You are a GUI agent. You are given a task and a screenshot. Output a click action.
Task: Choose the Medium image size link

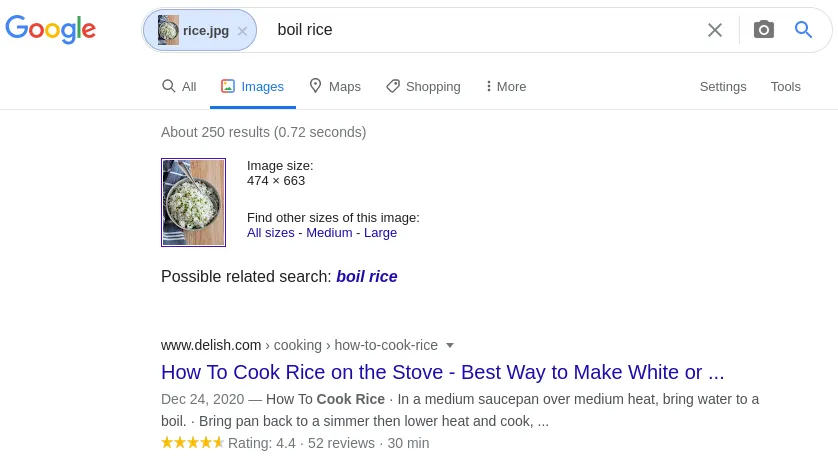click(x=329, y=233)
